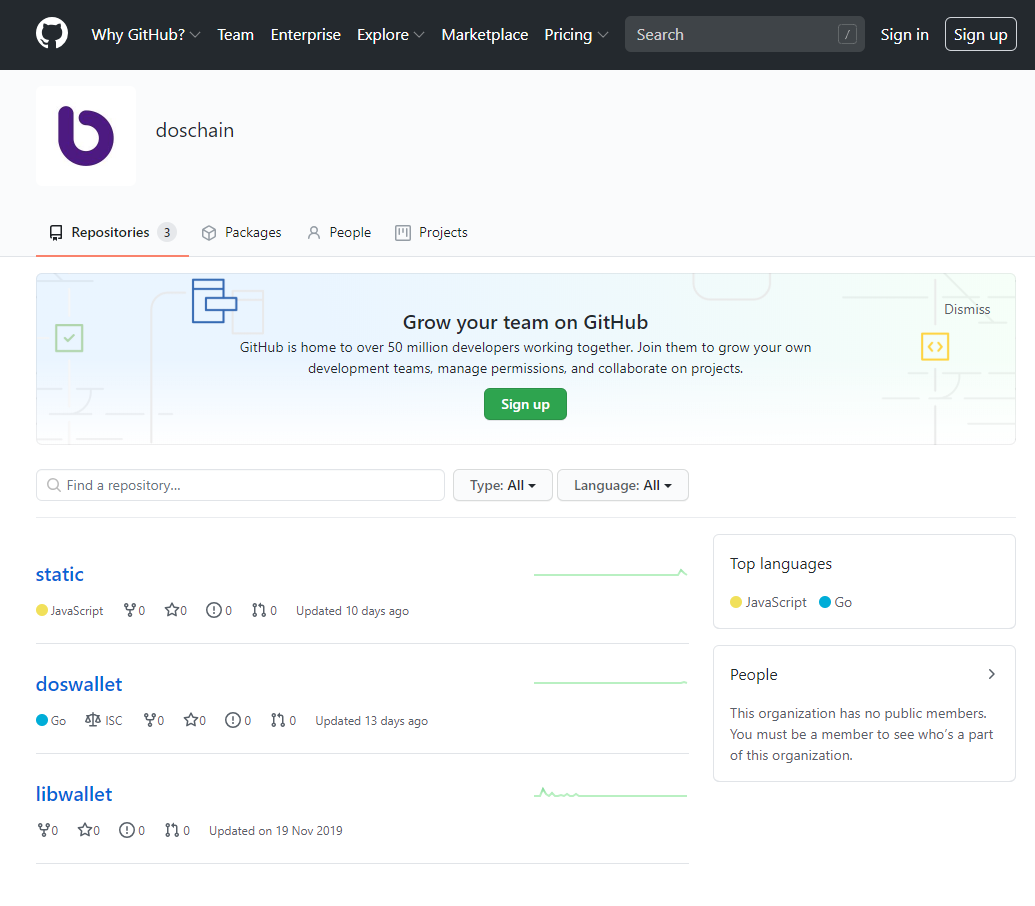This screenshot has width=1035, height=906.
Task: Click the doswallet repository activity graph
Action: click(611, 682)
